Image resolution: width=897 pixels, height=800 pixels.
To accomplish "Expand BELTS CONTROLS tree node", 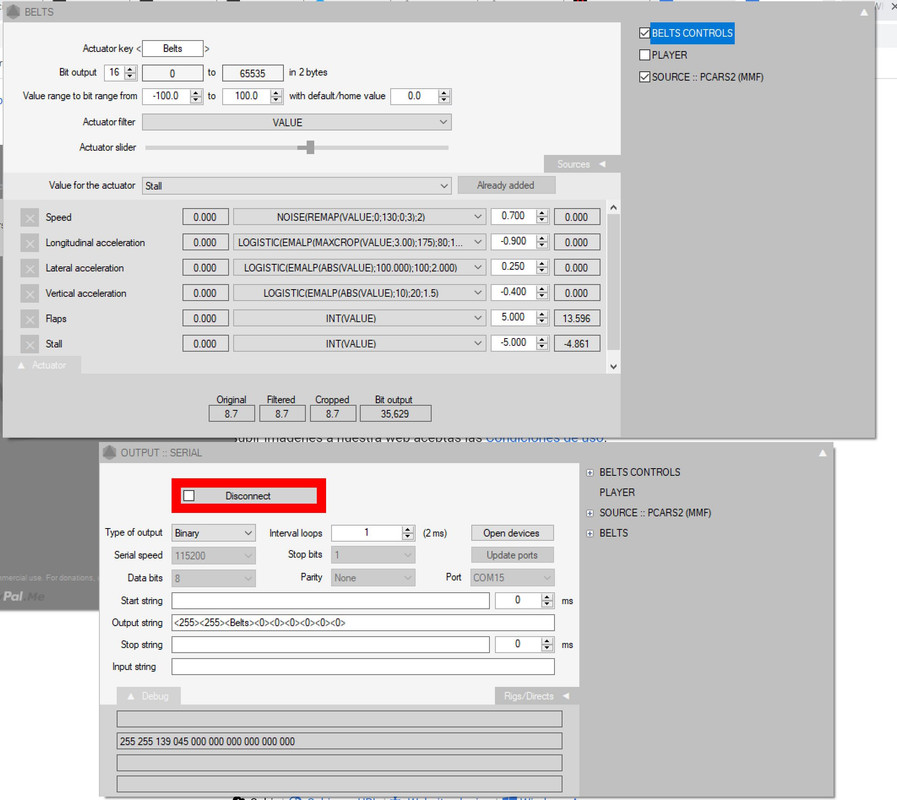I will pyautogui.click(x=590, y=473).
